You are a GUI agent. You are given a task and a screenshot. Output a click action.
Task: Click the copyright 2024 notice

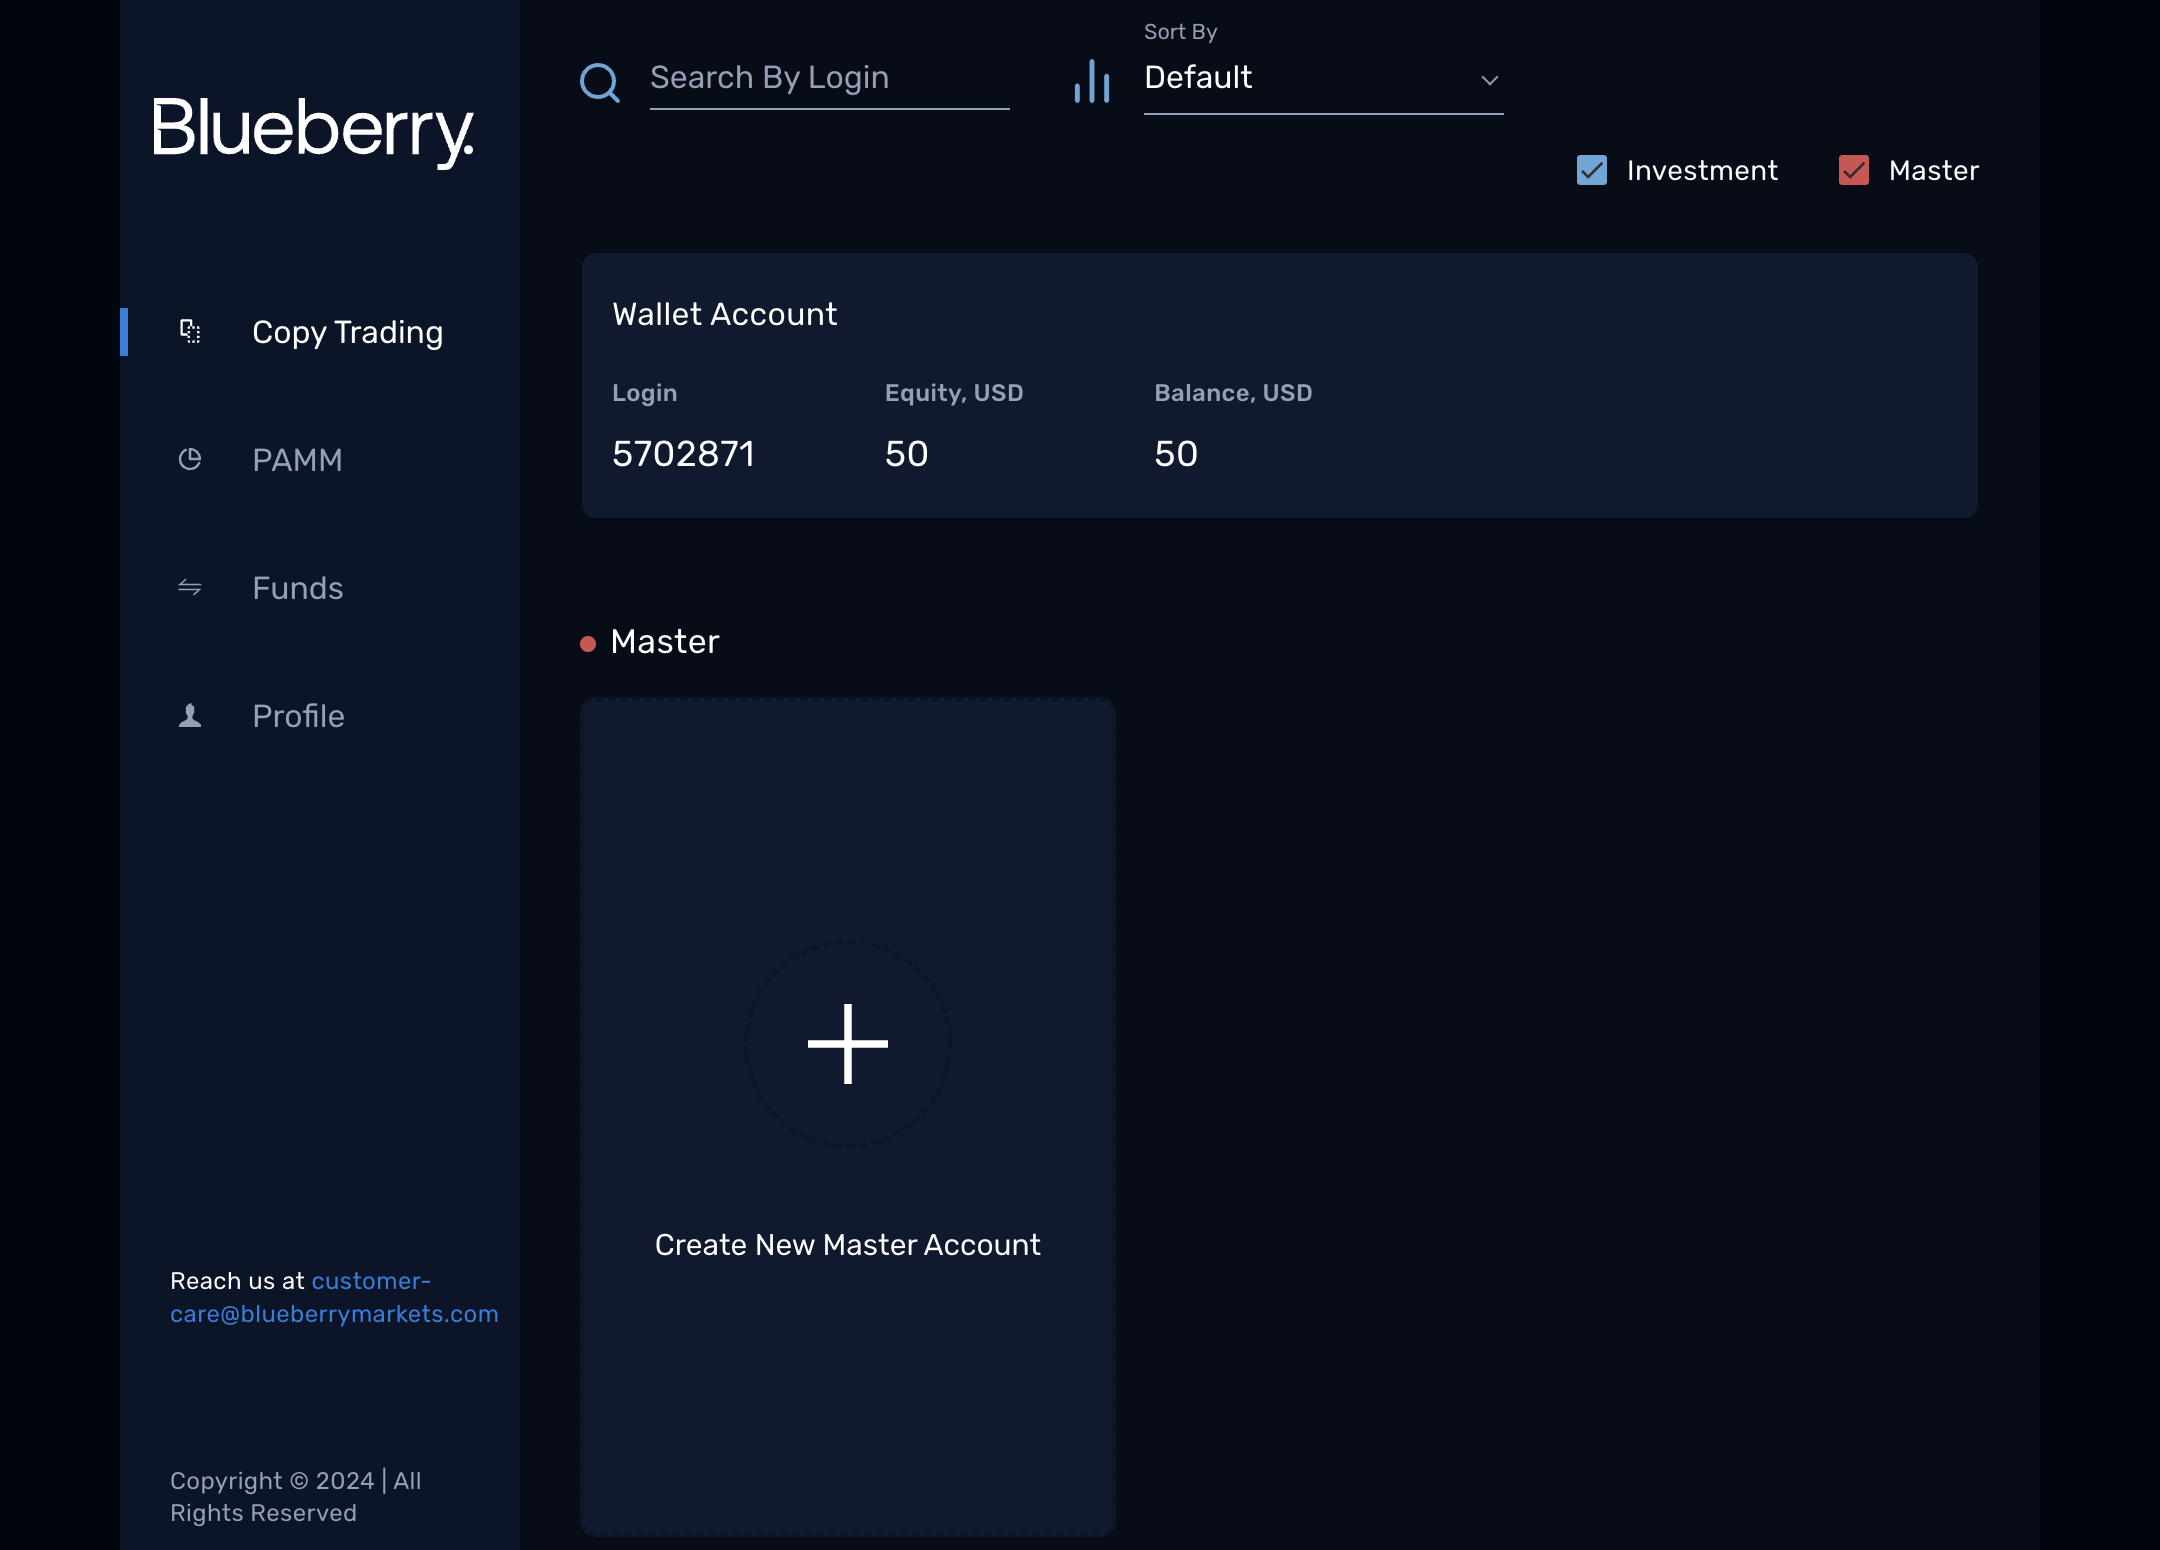pyautogui.click(x=296, y=1497)
